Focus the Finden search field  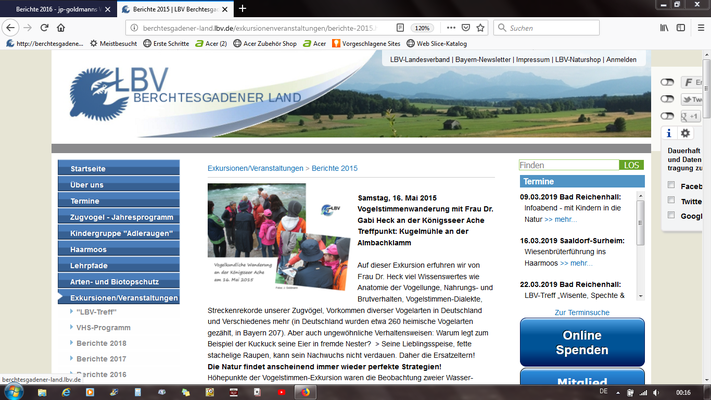569,165
